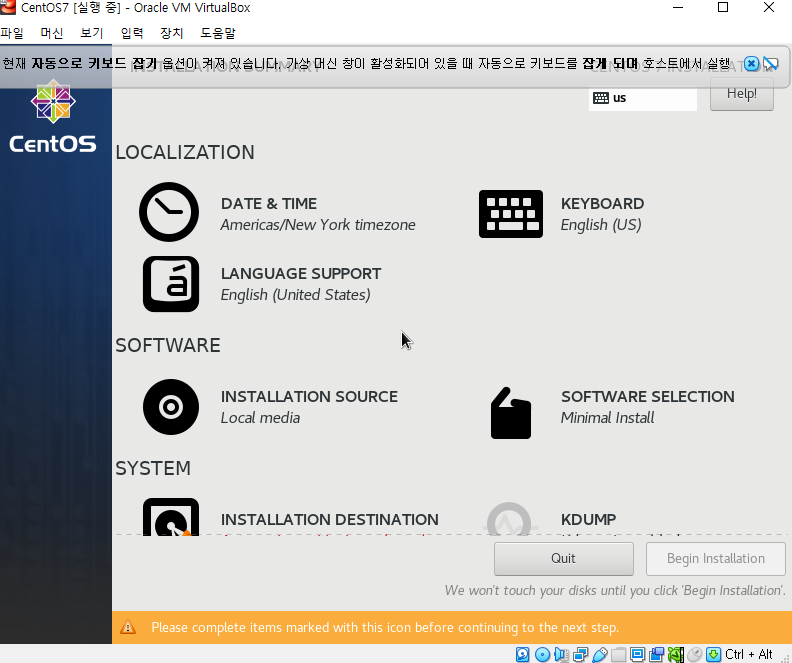792x663 pixels.
Task: Select the KEYBOARD heading
Action: pyautogui.click(x=602, y=203)
